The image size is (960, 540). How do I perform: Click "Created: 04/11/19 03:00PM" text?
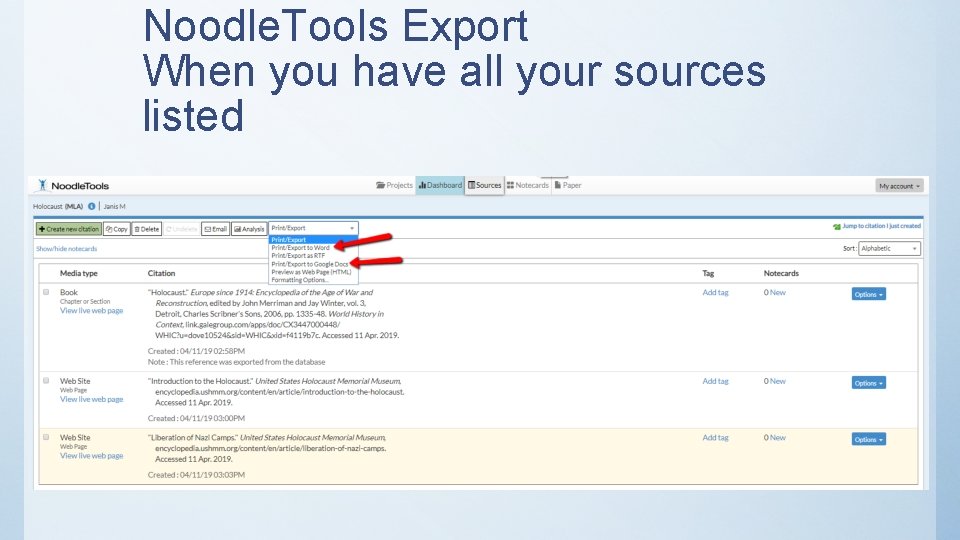click(196, 418)
